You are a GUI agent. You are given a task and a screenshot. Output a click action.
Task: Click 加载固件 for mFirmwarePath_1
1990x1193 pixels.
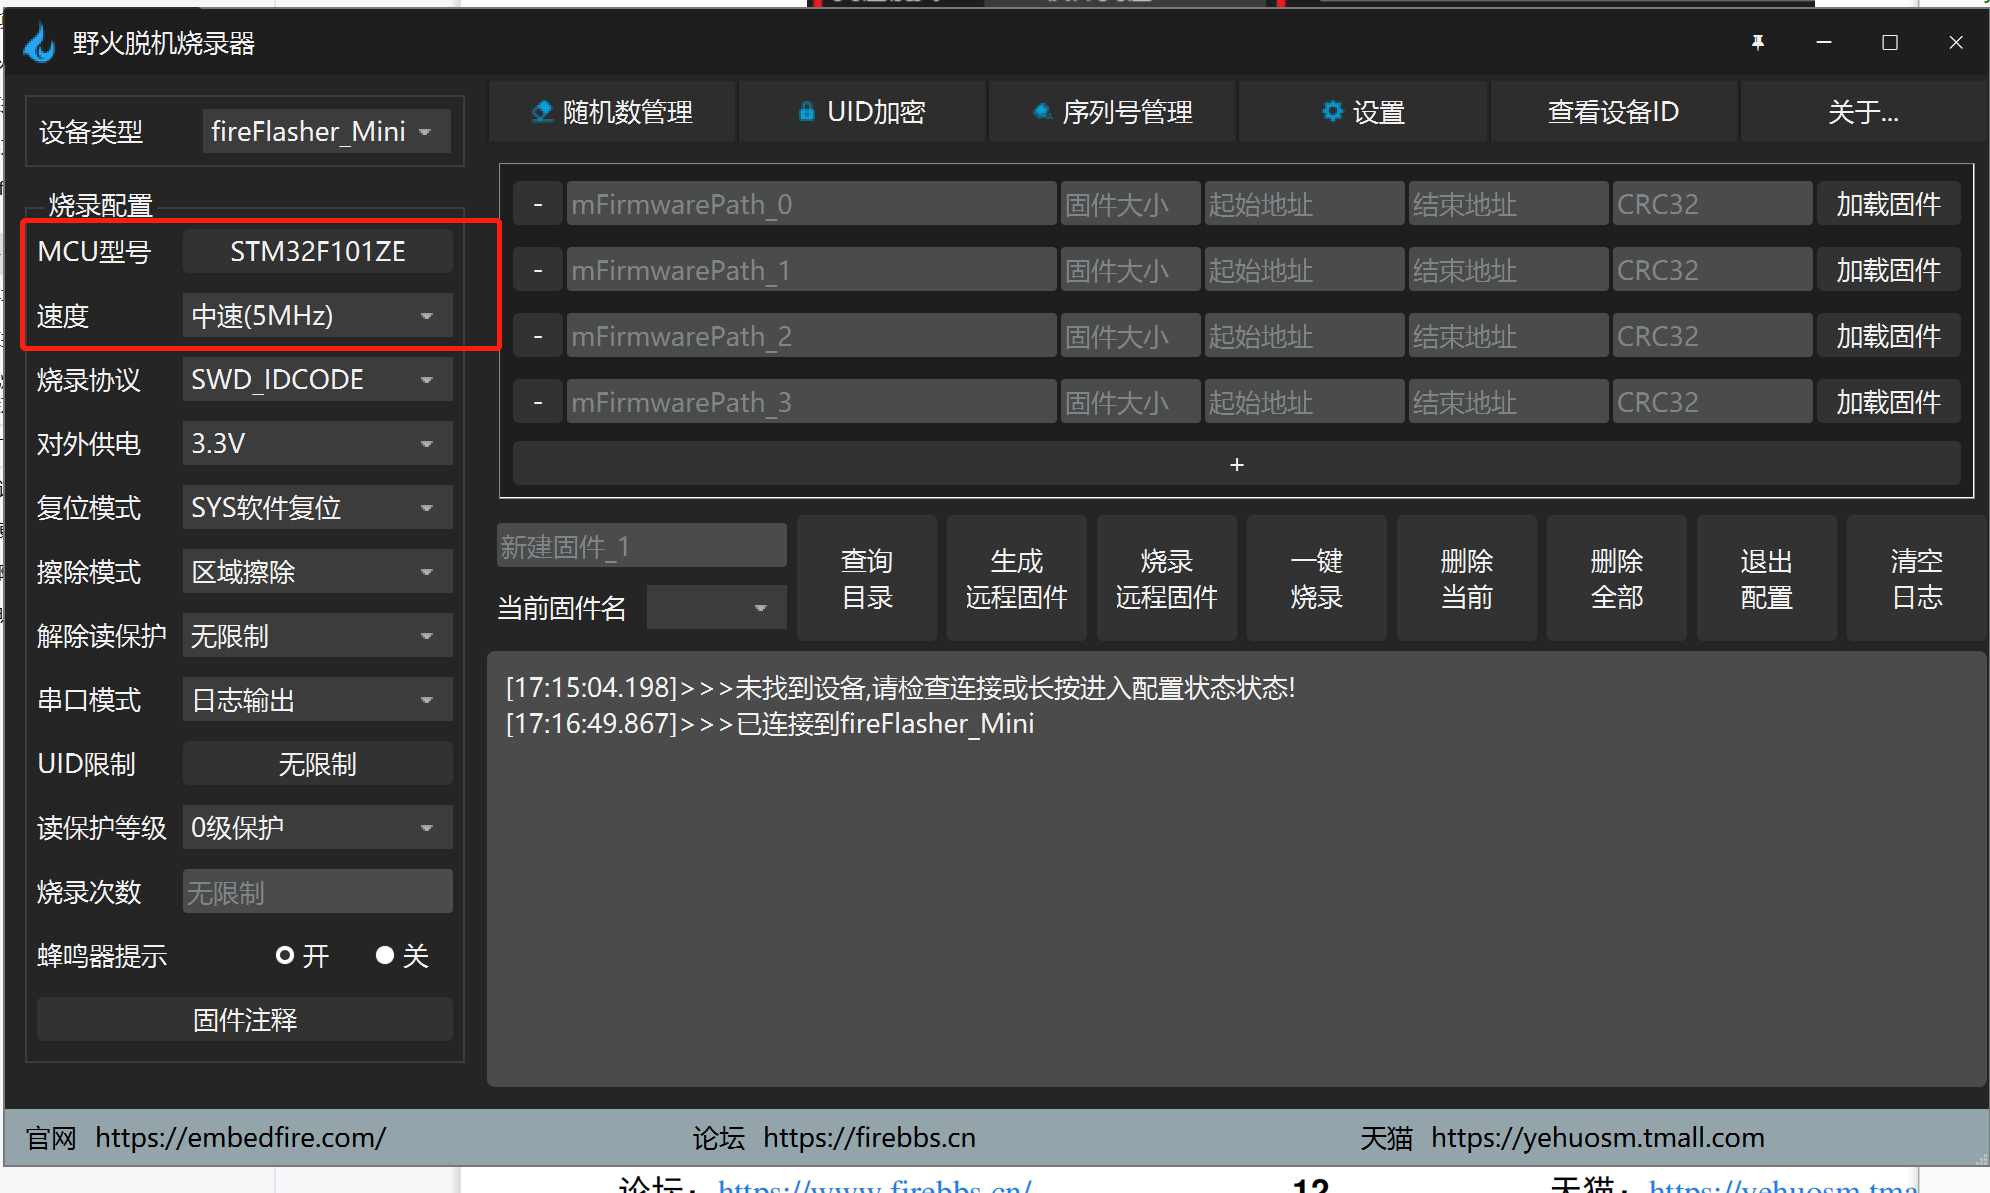click(1888, 270)
